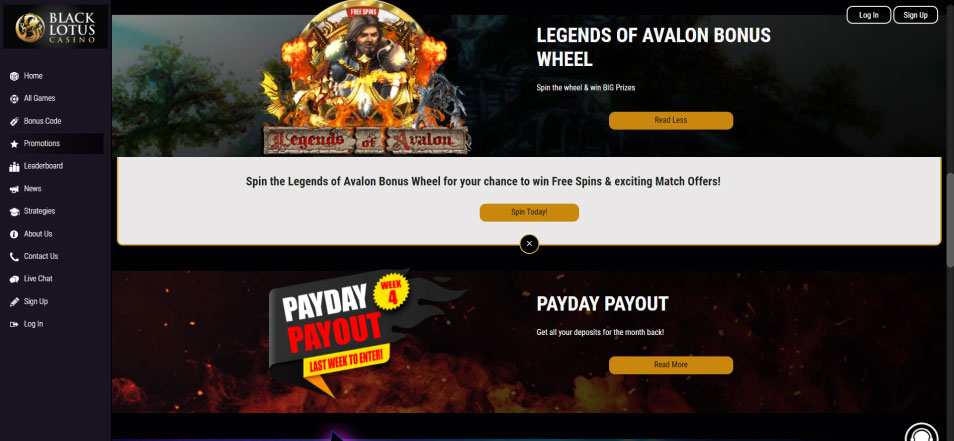Click the All Games chip icon
Image resolution: width=954 pixels, height=441 pixels.
(14, 99)
